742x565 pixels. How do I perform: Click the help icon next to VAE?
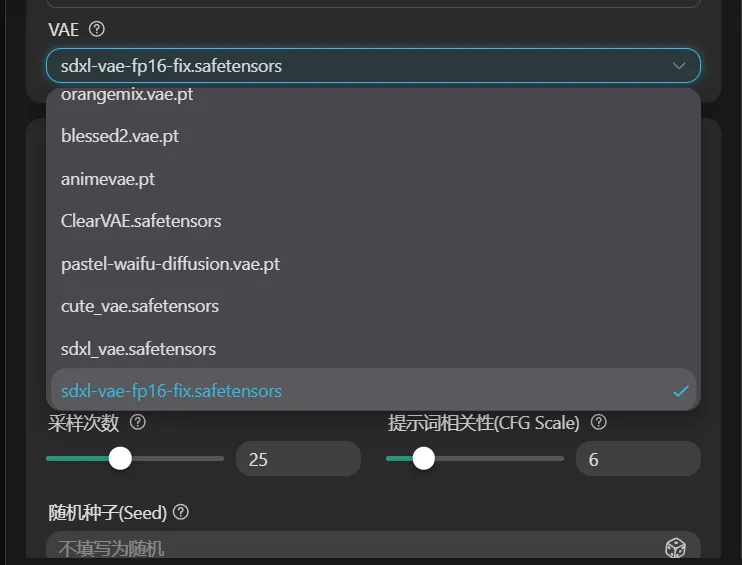tap(97, 29)
